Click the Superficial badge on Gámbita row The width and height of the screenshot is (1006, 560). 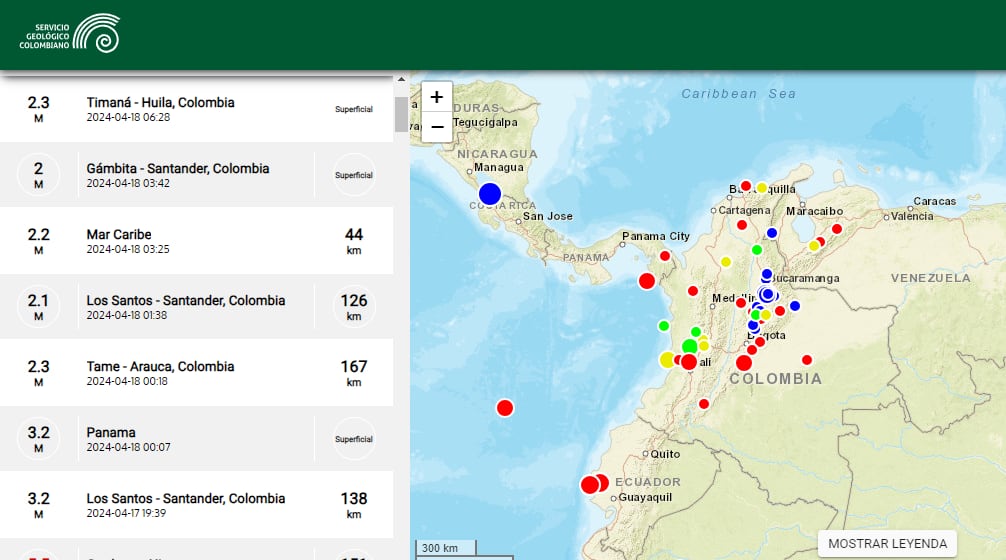pyautogui.click(x=354, y=174)
